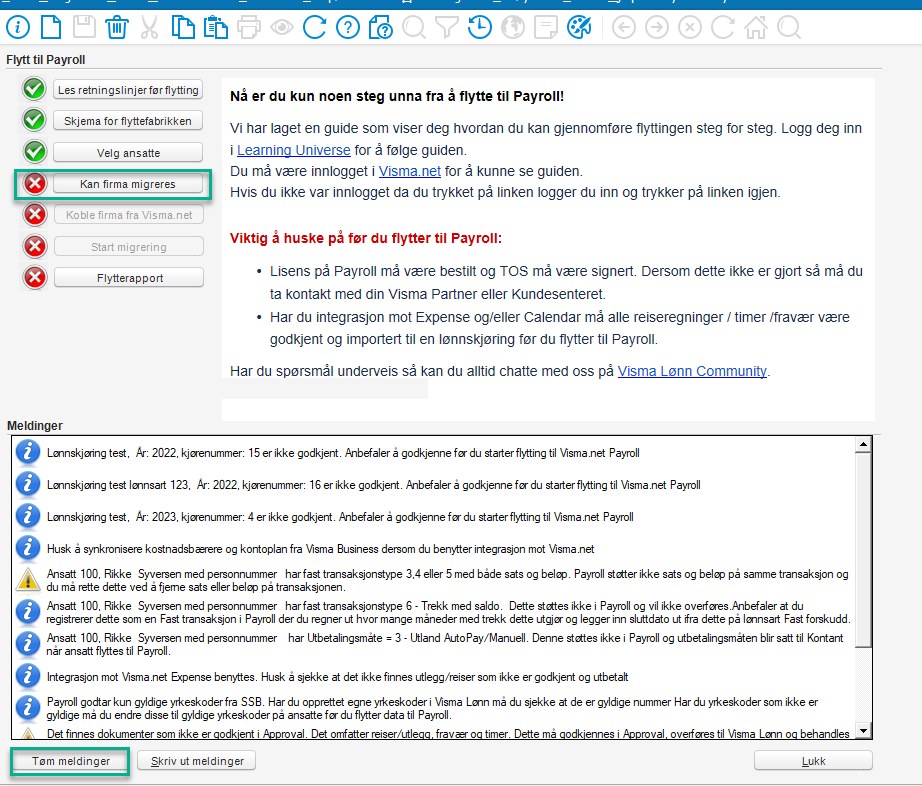
Task: Click green check icon next to 'Velg ansatte'
Action: click(x=34, y=152)
